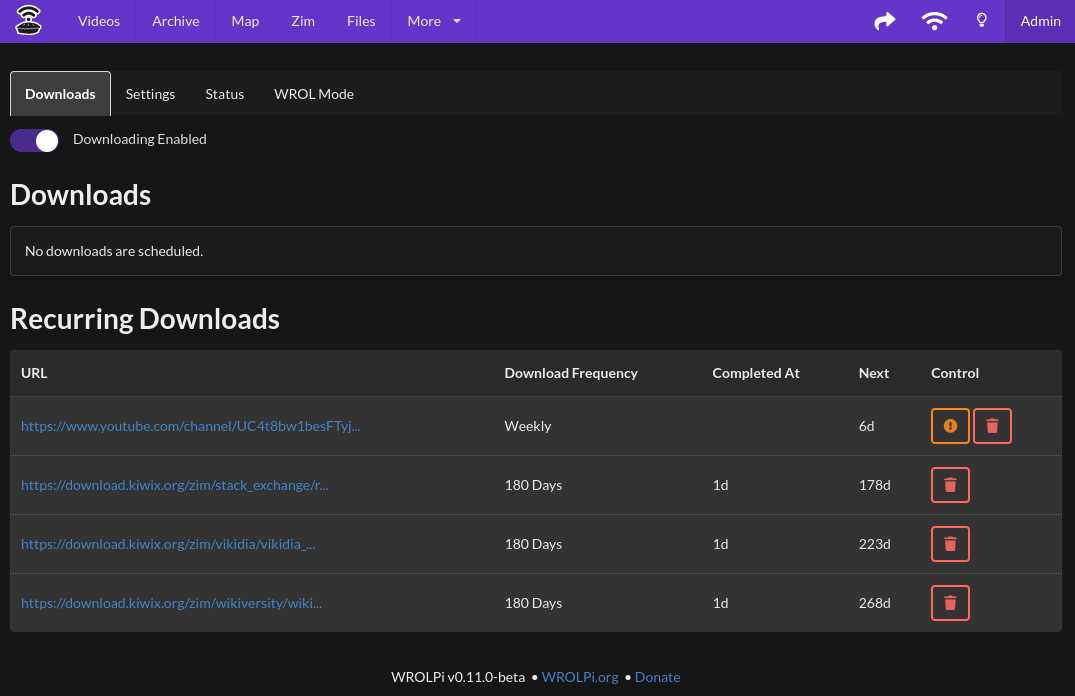Click the WROLPi logo icon
This screenshot has height=696, width=1075.
[x=29, y=20]
